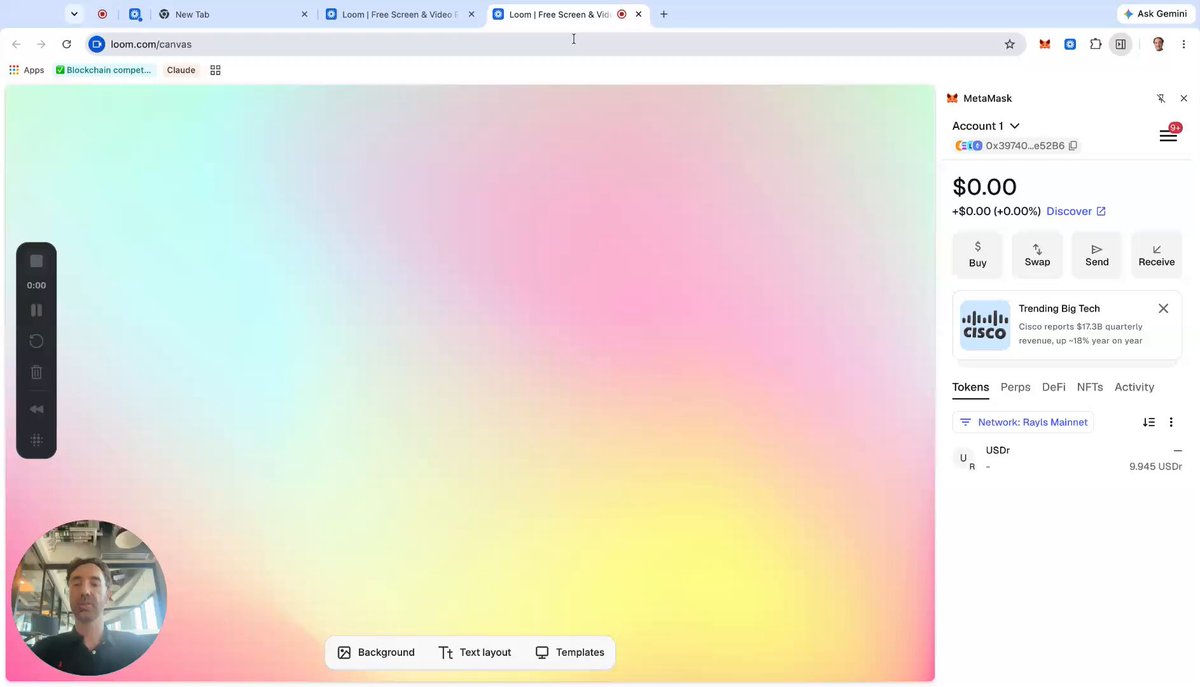Expand the Account 1 selector

coord(986,126)
